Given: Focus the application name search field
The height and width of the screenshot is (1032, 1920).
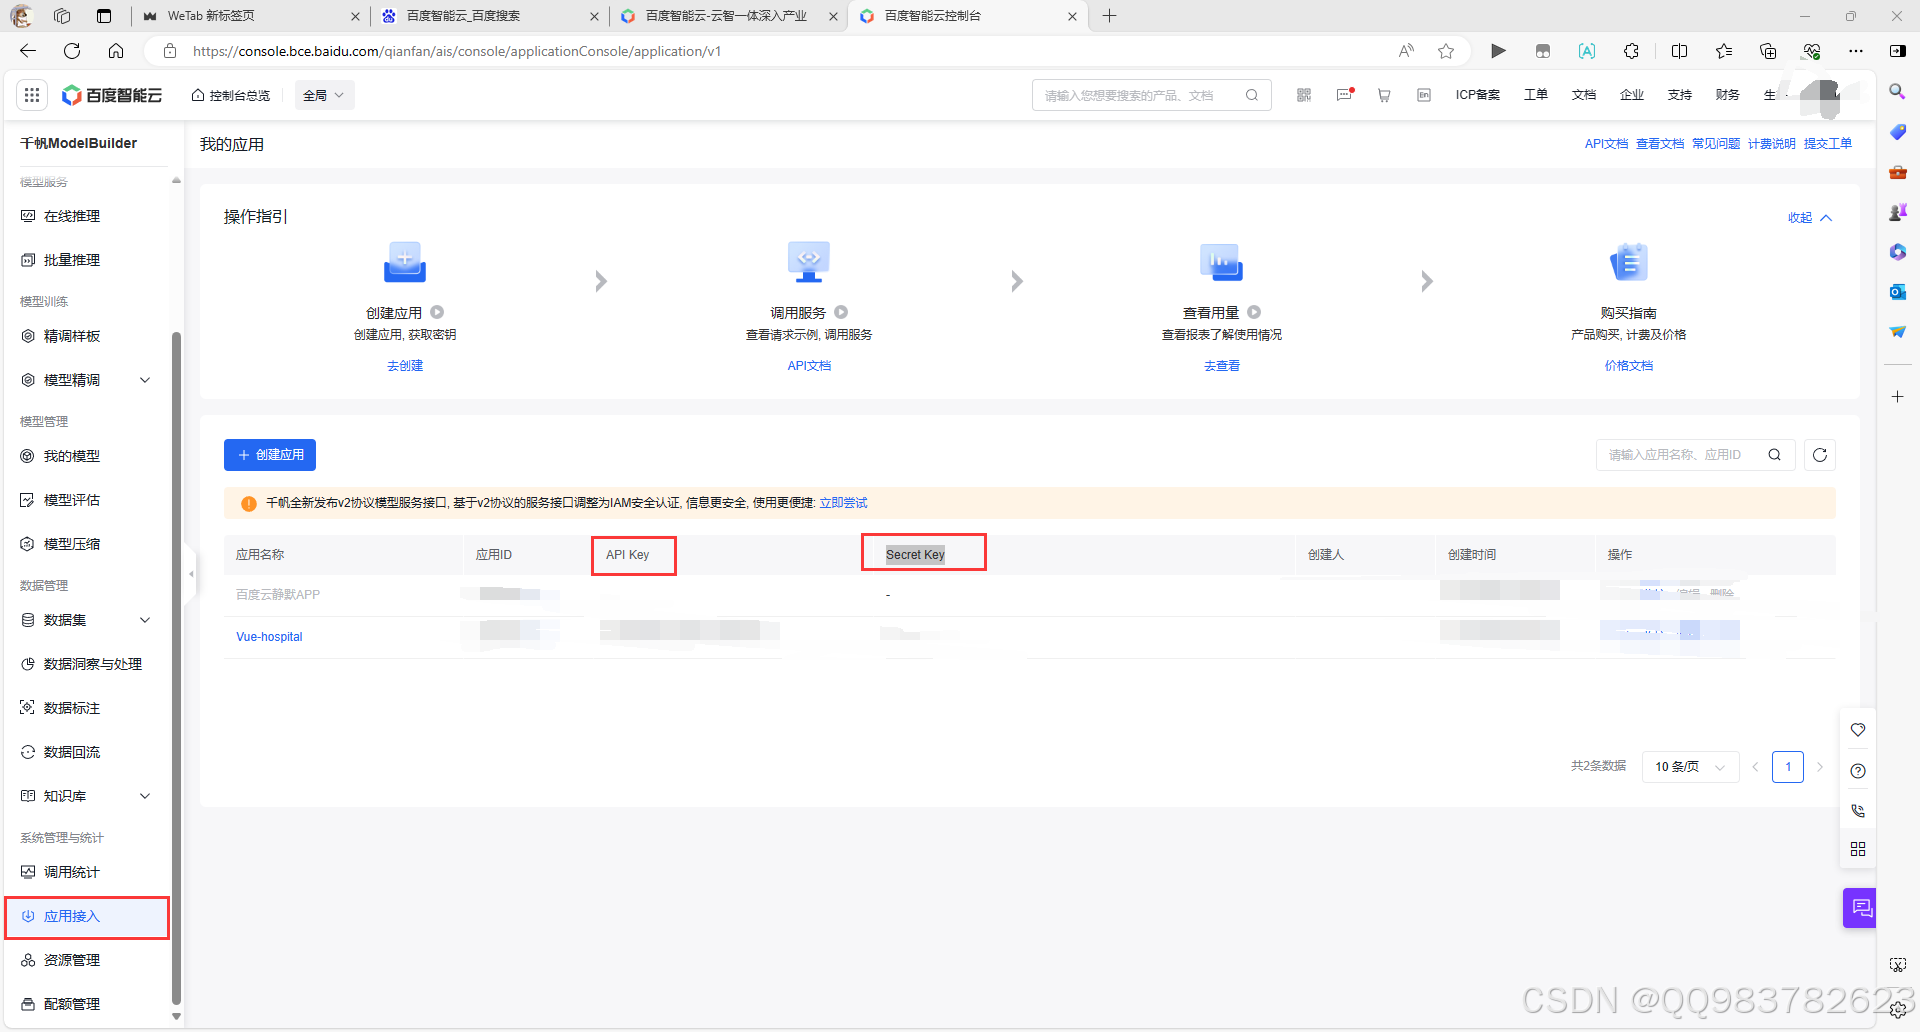Looking at the screenshot, I should 1695,455.
